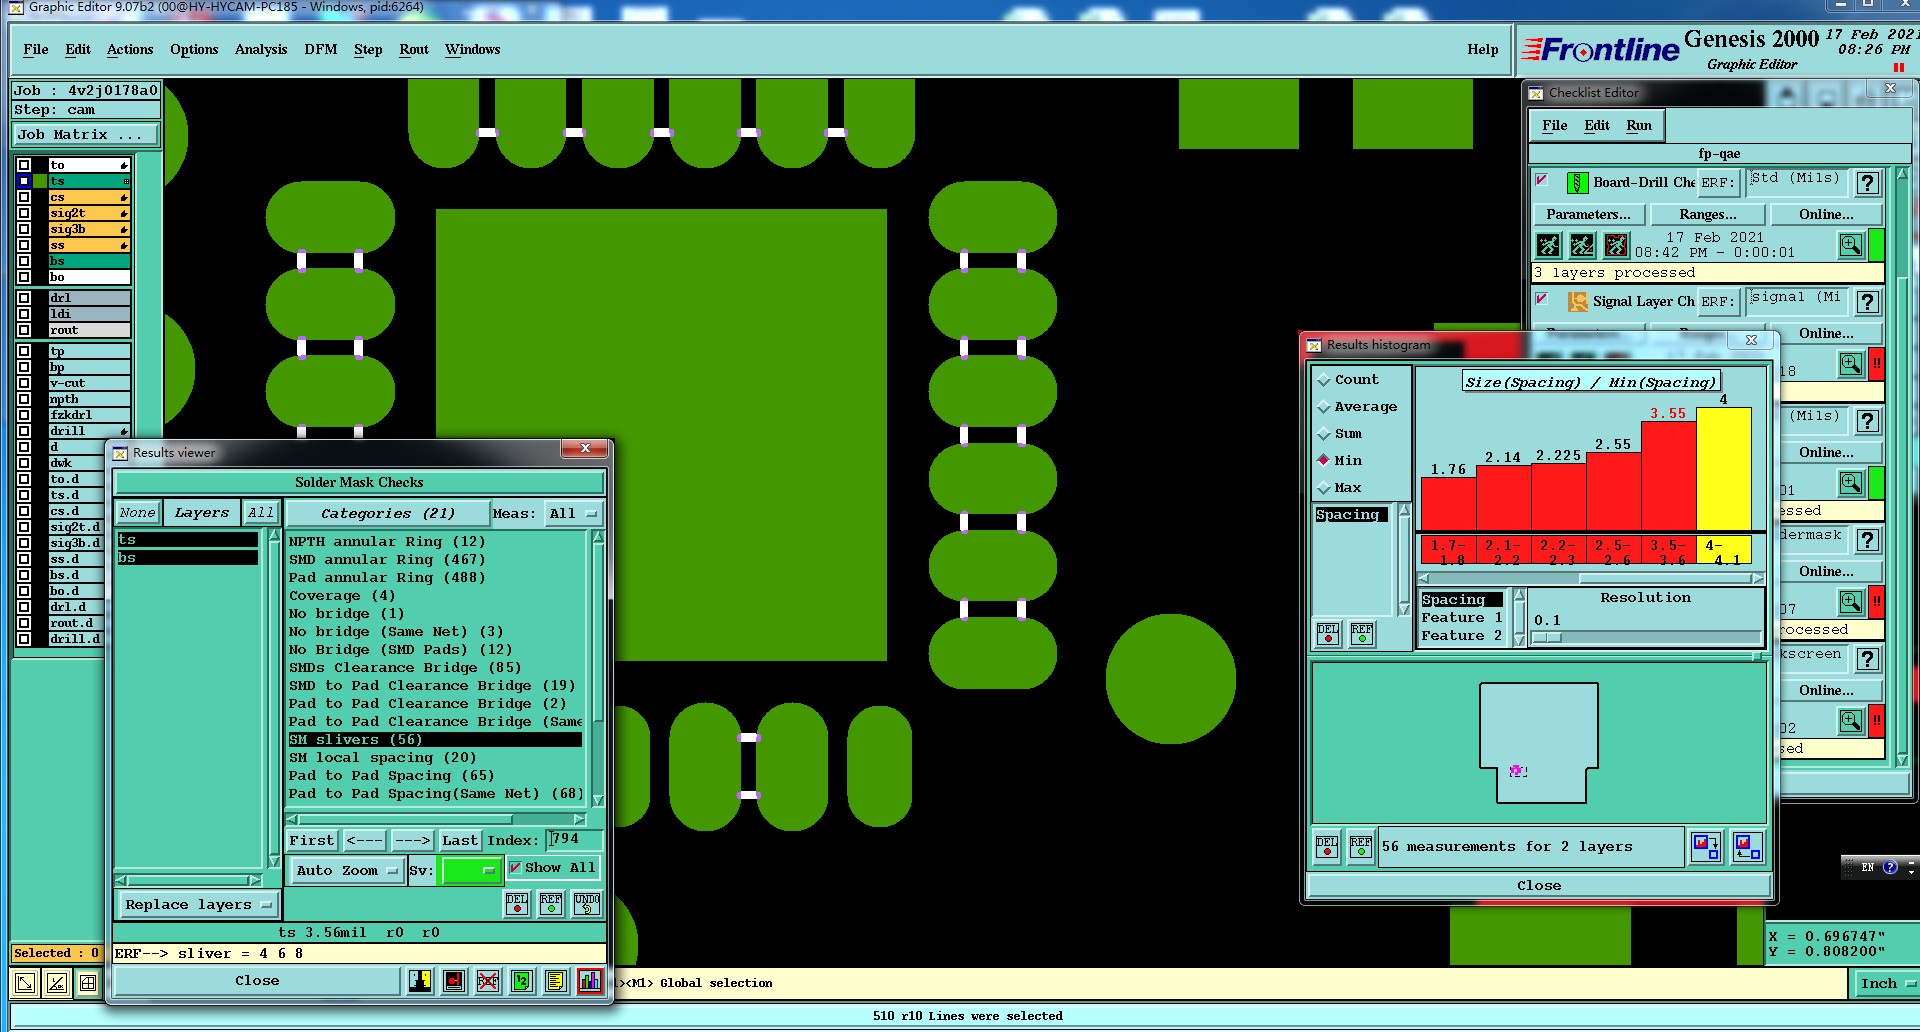Click third run icon under Board-Drill Parameters
This screenshot has width=1920, height=1032.
(x=1616, y=245)
